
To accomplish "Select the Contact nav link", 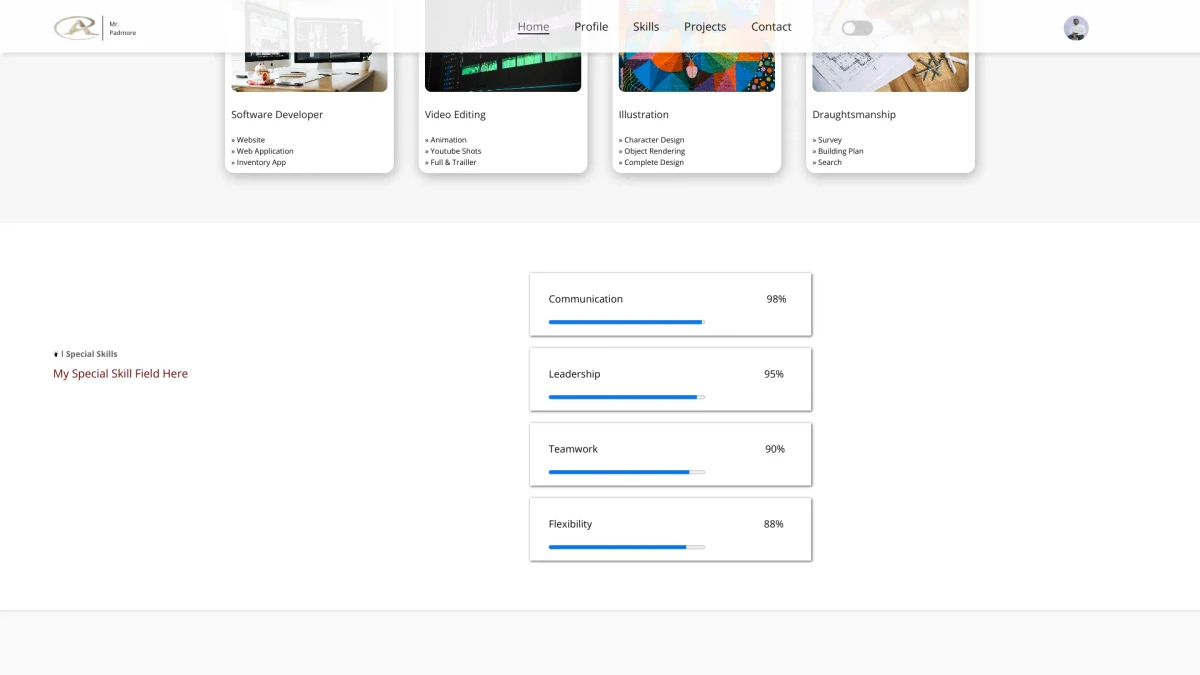I will [x=771, y=27].
